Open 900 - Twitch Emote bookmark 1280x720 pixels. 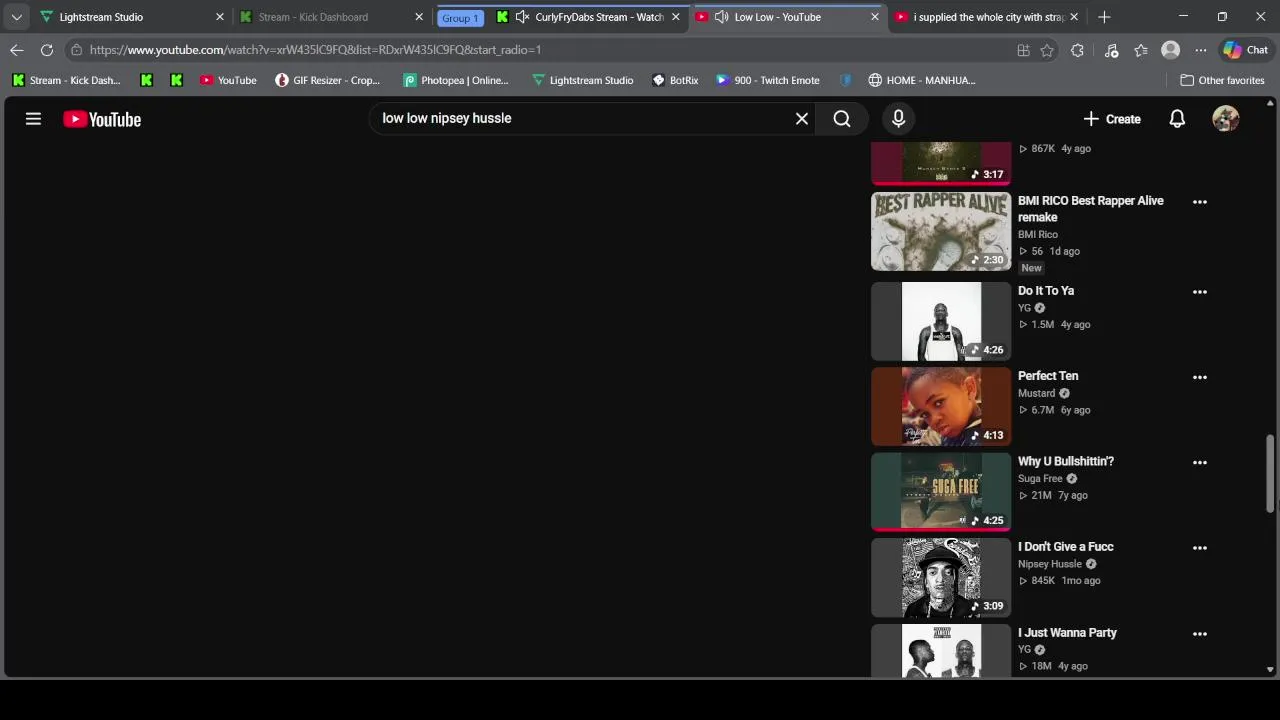[x=768, y=80]
